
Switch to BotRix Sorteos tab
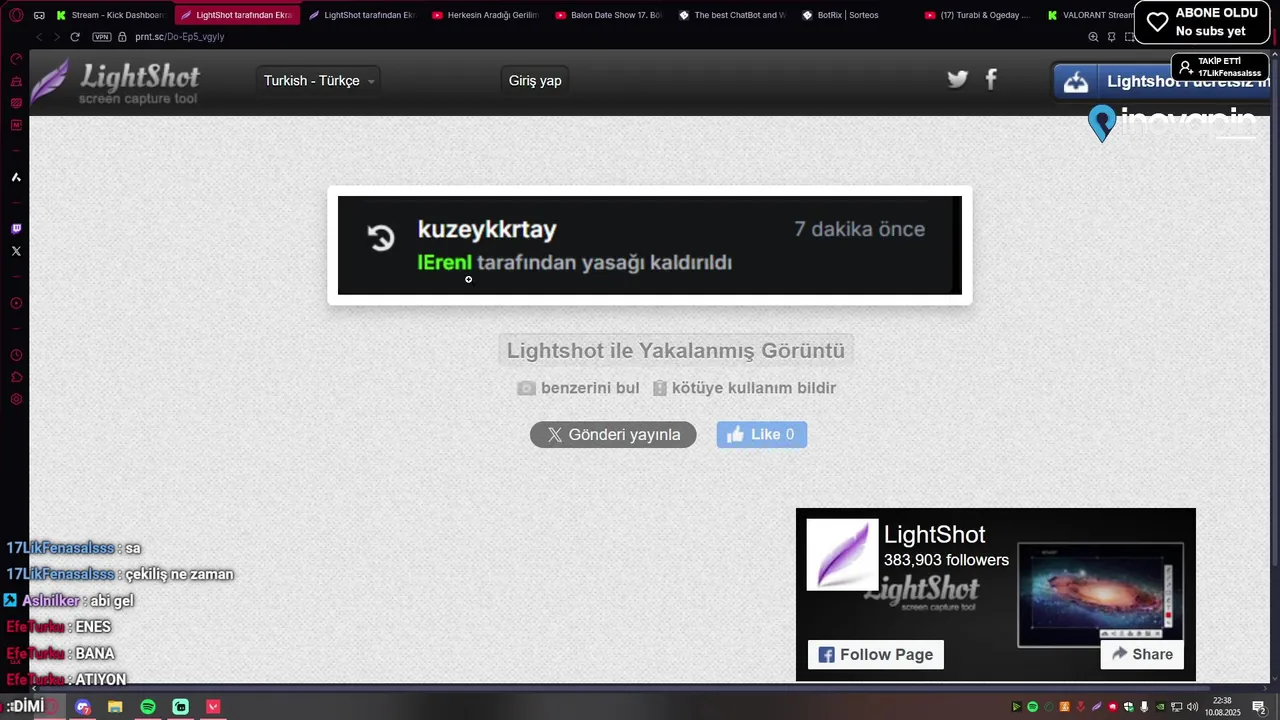[854, 15]
